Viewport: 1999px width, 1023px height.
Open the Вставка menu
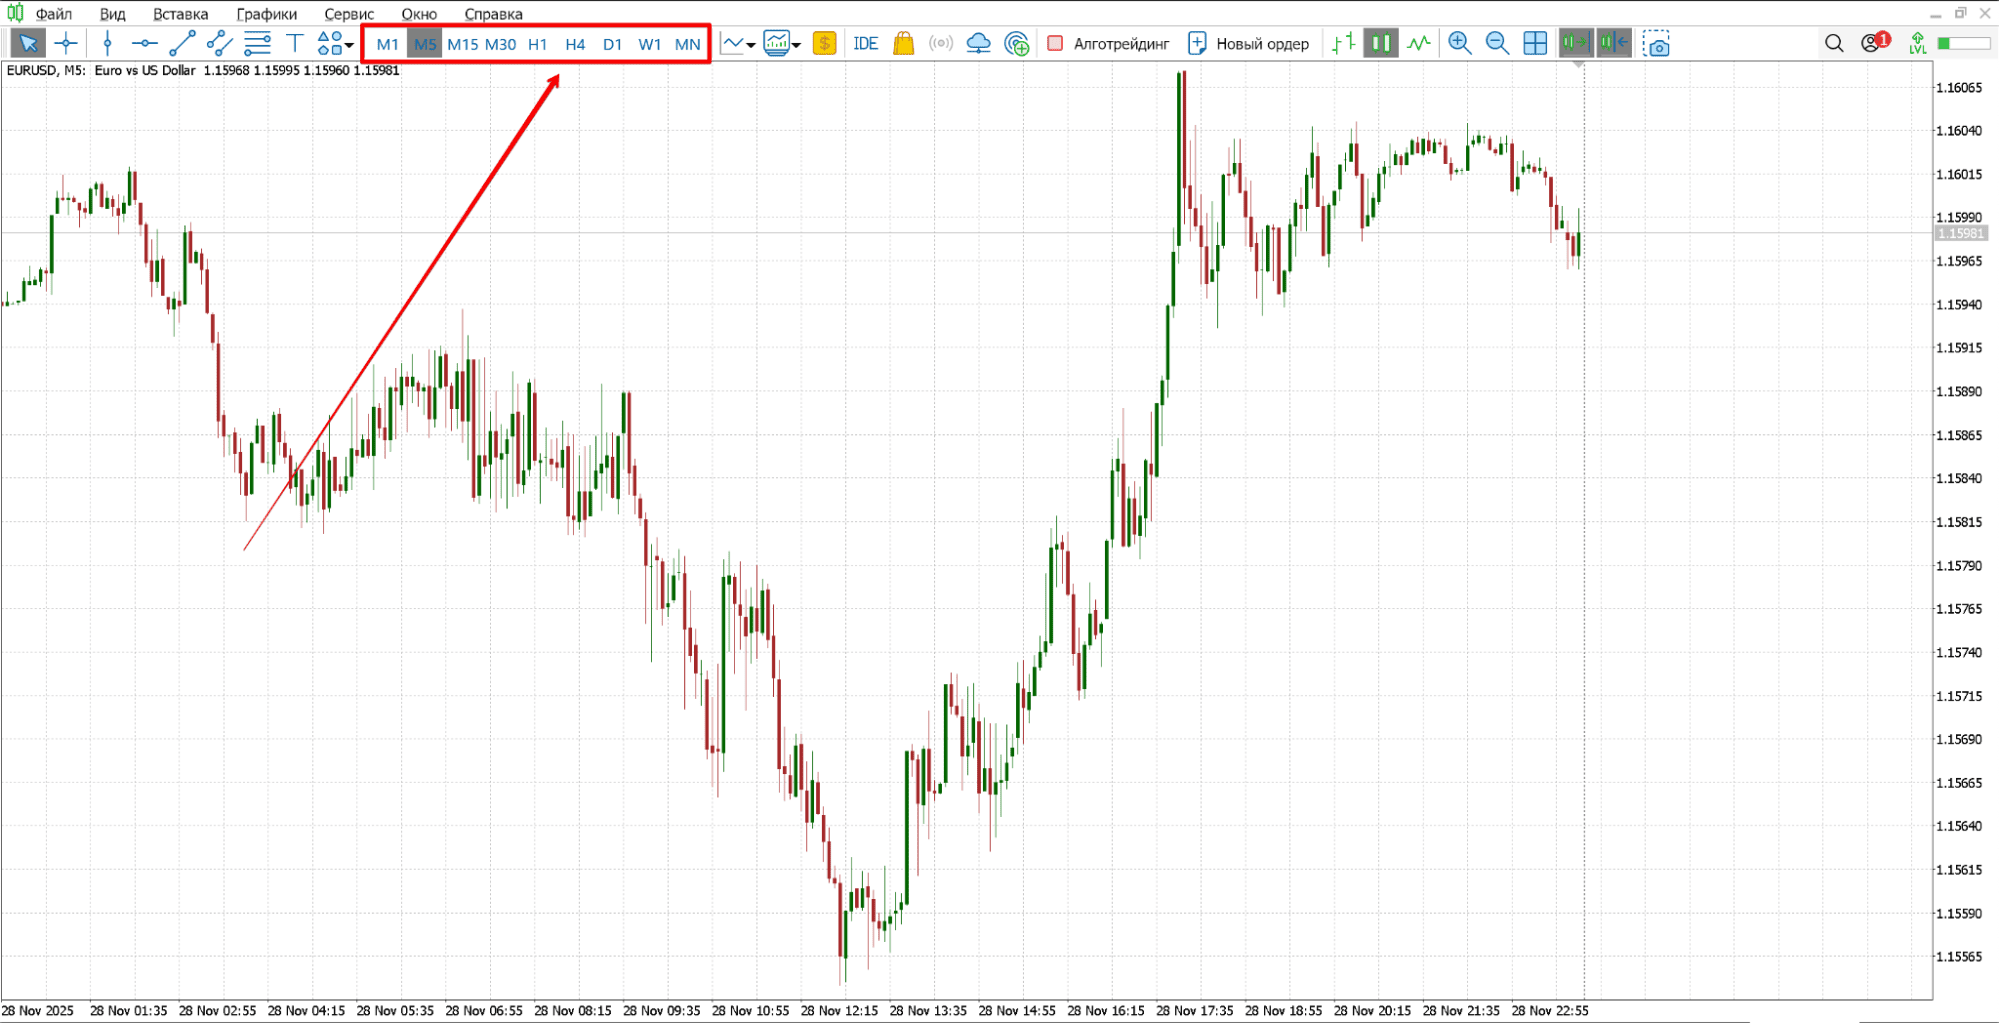181,14
